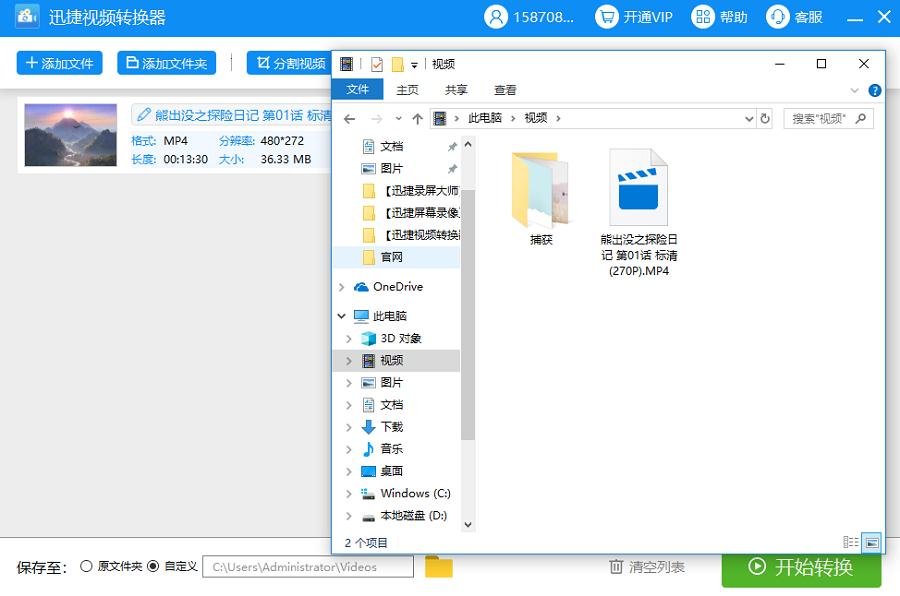Click 清空列表 trash option
The height and width of the screenshot is (596, 900).
646,567
